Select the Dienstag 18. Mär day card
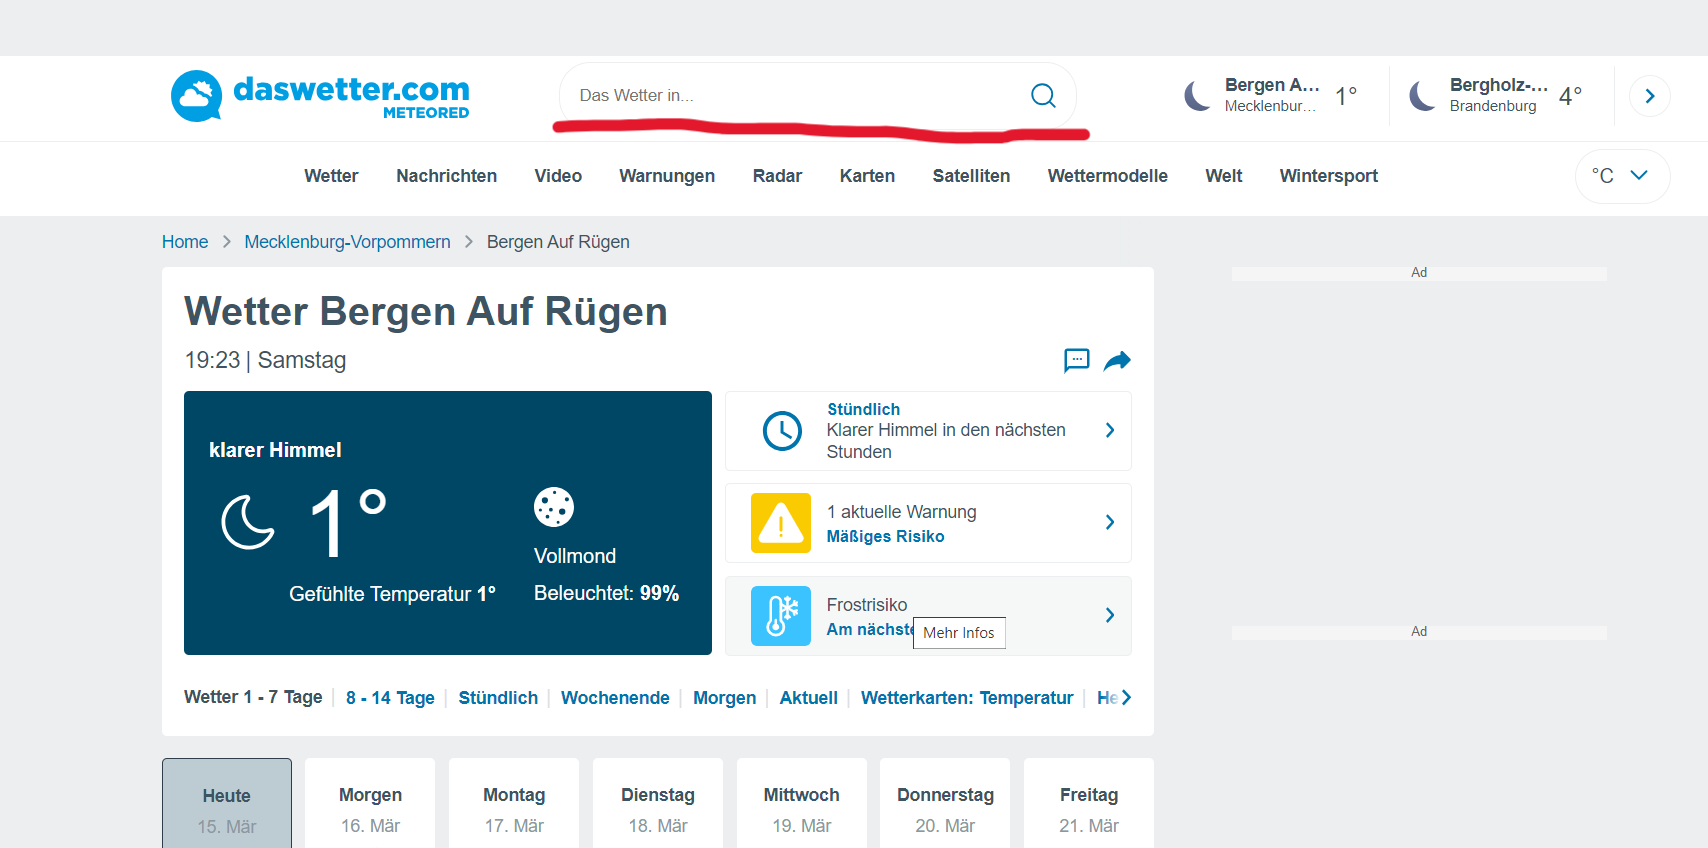This screenshot has height=848, width=1708. 658,803
